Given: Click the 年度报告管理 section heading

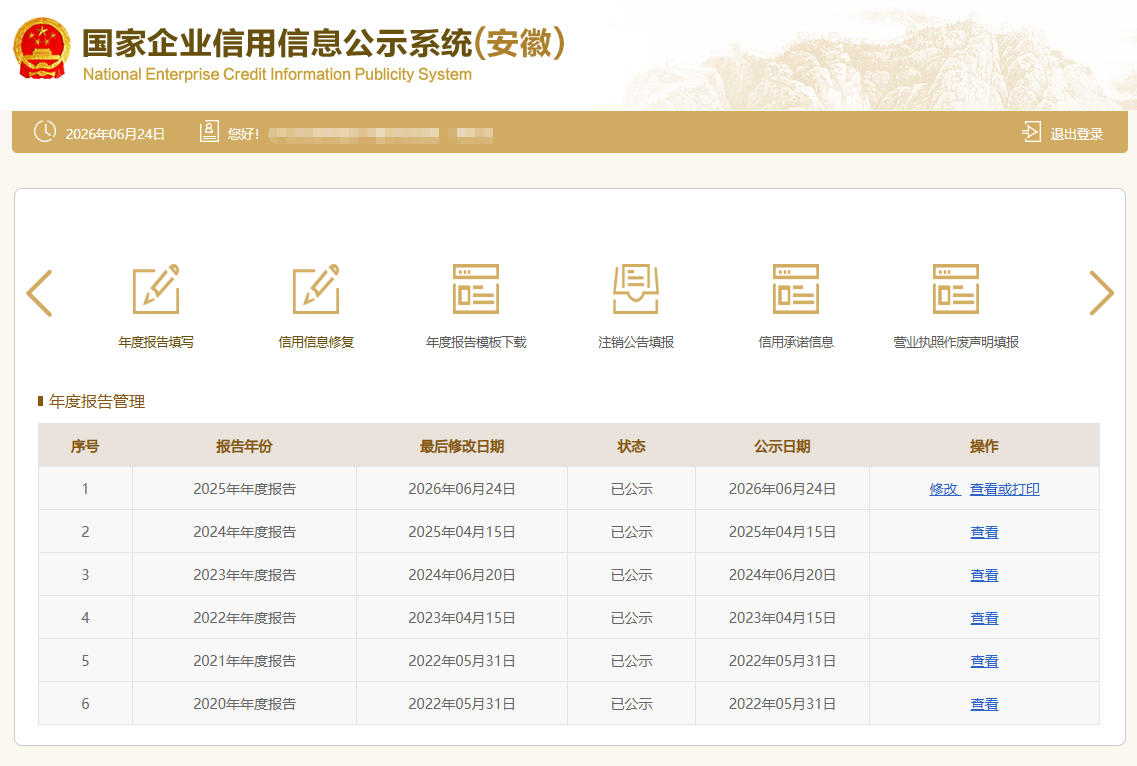Looking at the screenshot, I should (x=96, y=401).
